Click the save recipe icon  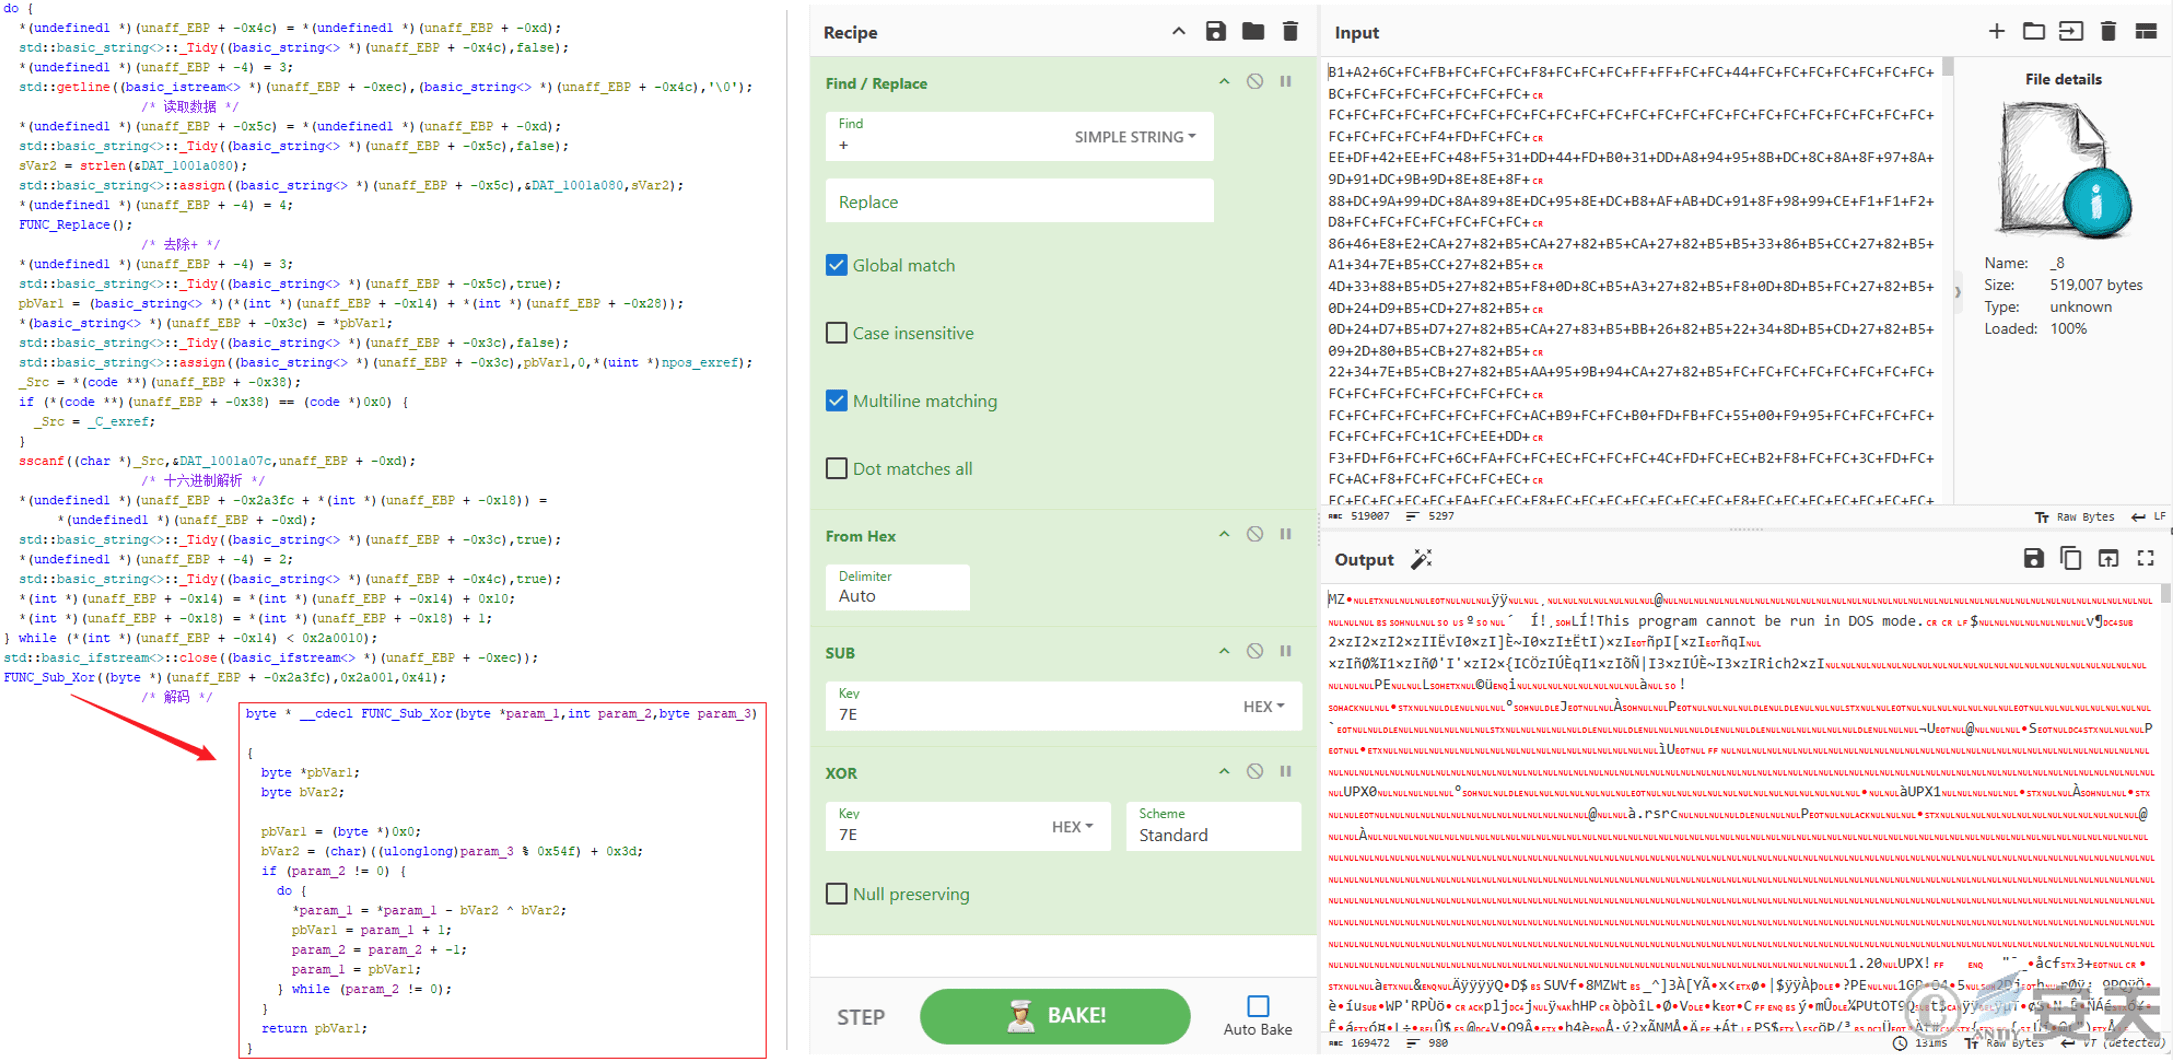click(x=1215, y=32)
